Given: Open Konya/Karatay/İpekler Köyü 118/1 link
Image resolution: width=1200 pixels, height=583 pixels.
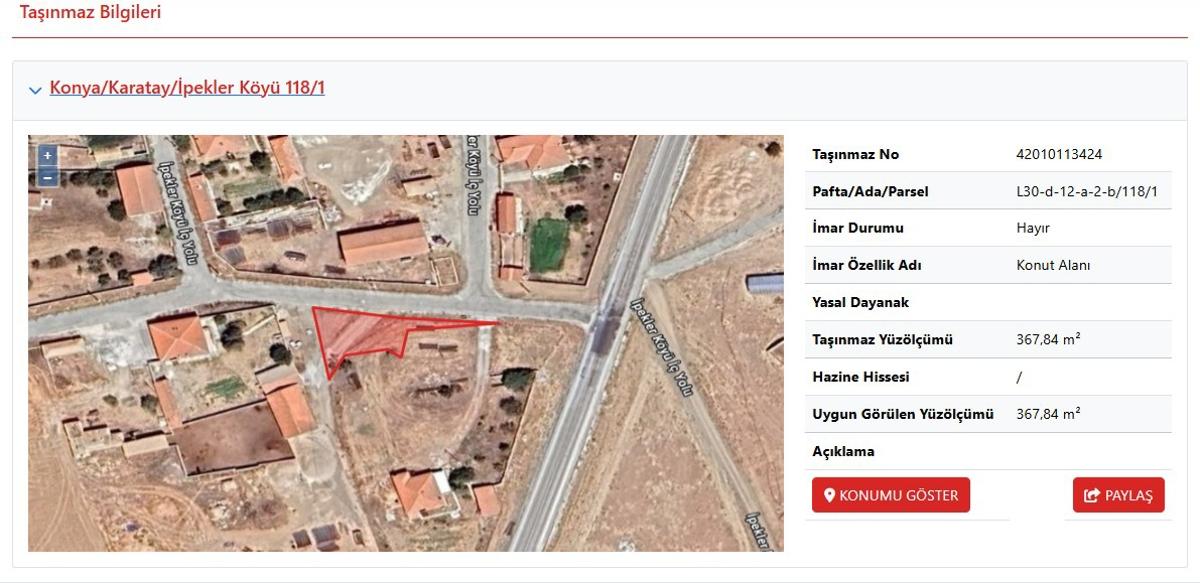Looking at the screenshot, I should pos(187,88).
